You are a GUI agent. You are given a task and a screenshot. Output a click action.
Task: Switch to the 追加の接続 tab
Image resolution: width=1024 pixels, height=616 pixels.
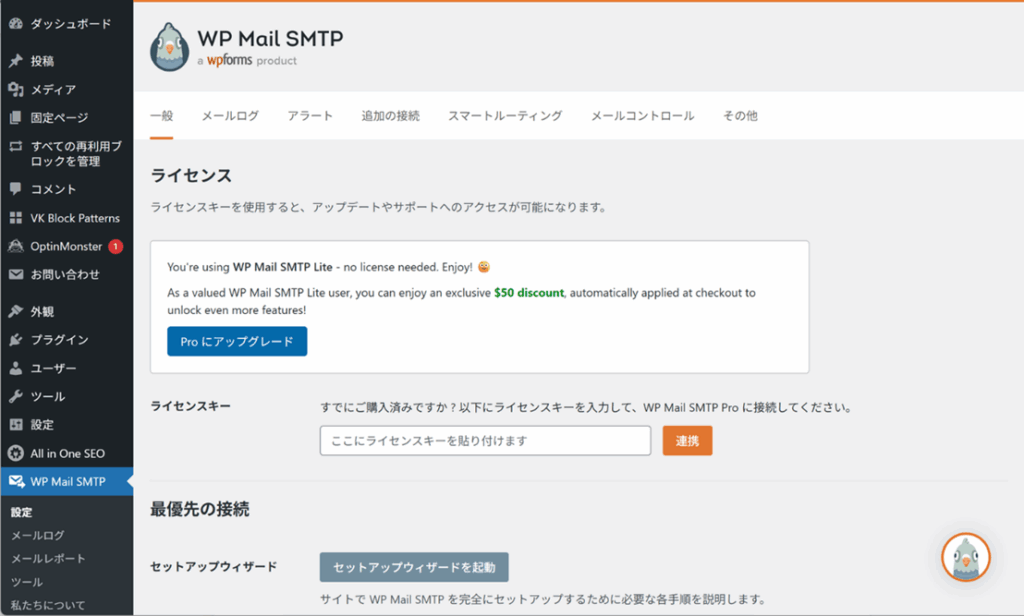391,116
